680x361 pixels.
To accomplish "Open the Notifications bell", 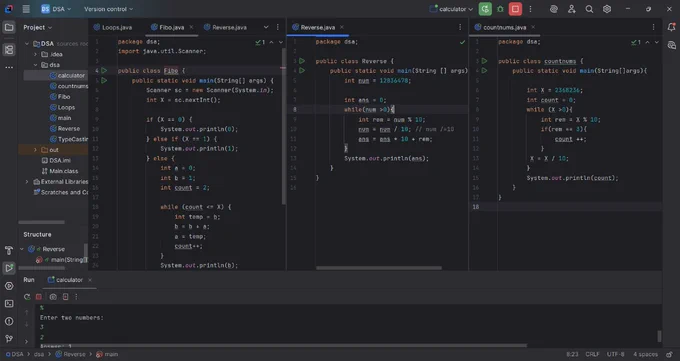I will click(671, 27).
